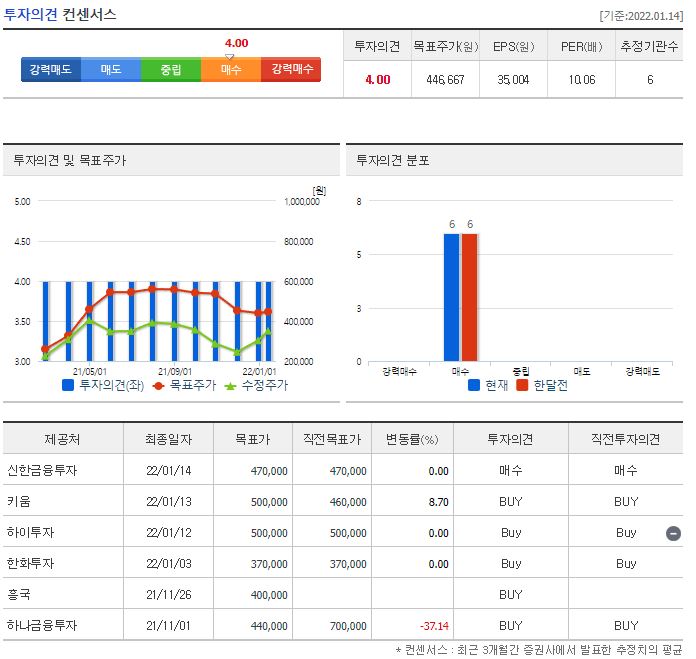Image resolution: width=696 pixels, height=659 pixels.
Task: Select the 신한금융투자 provider row
Action: (x=343, y=470)
